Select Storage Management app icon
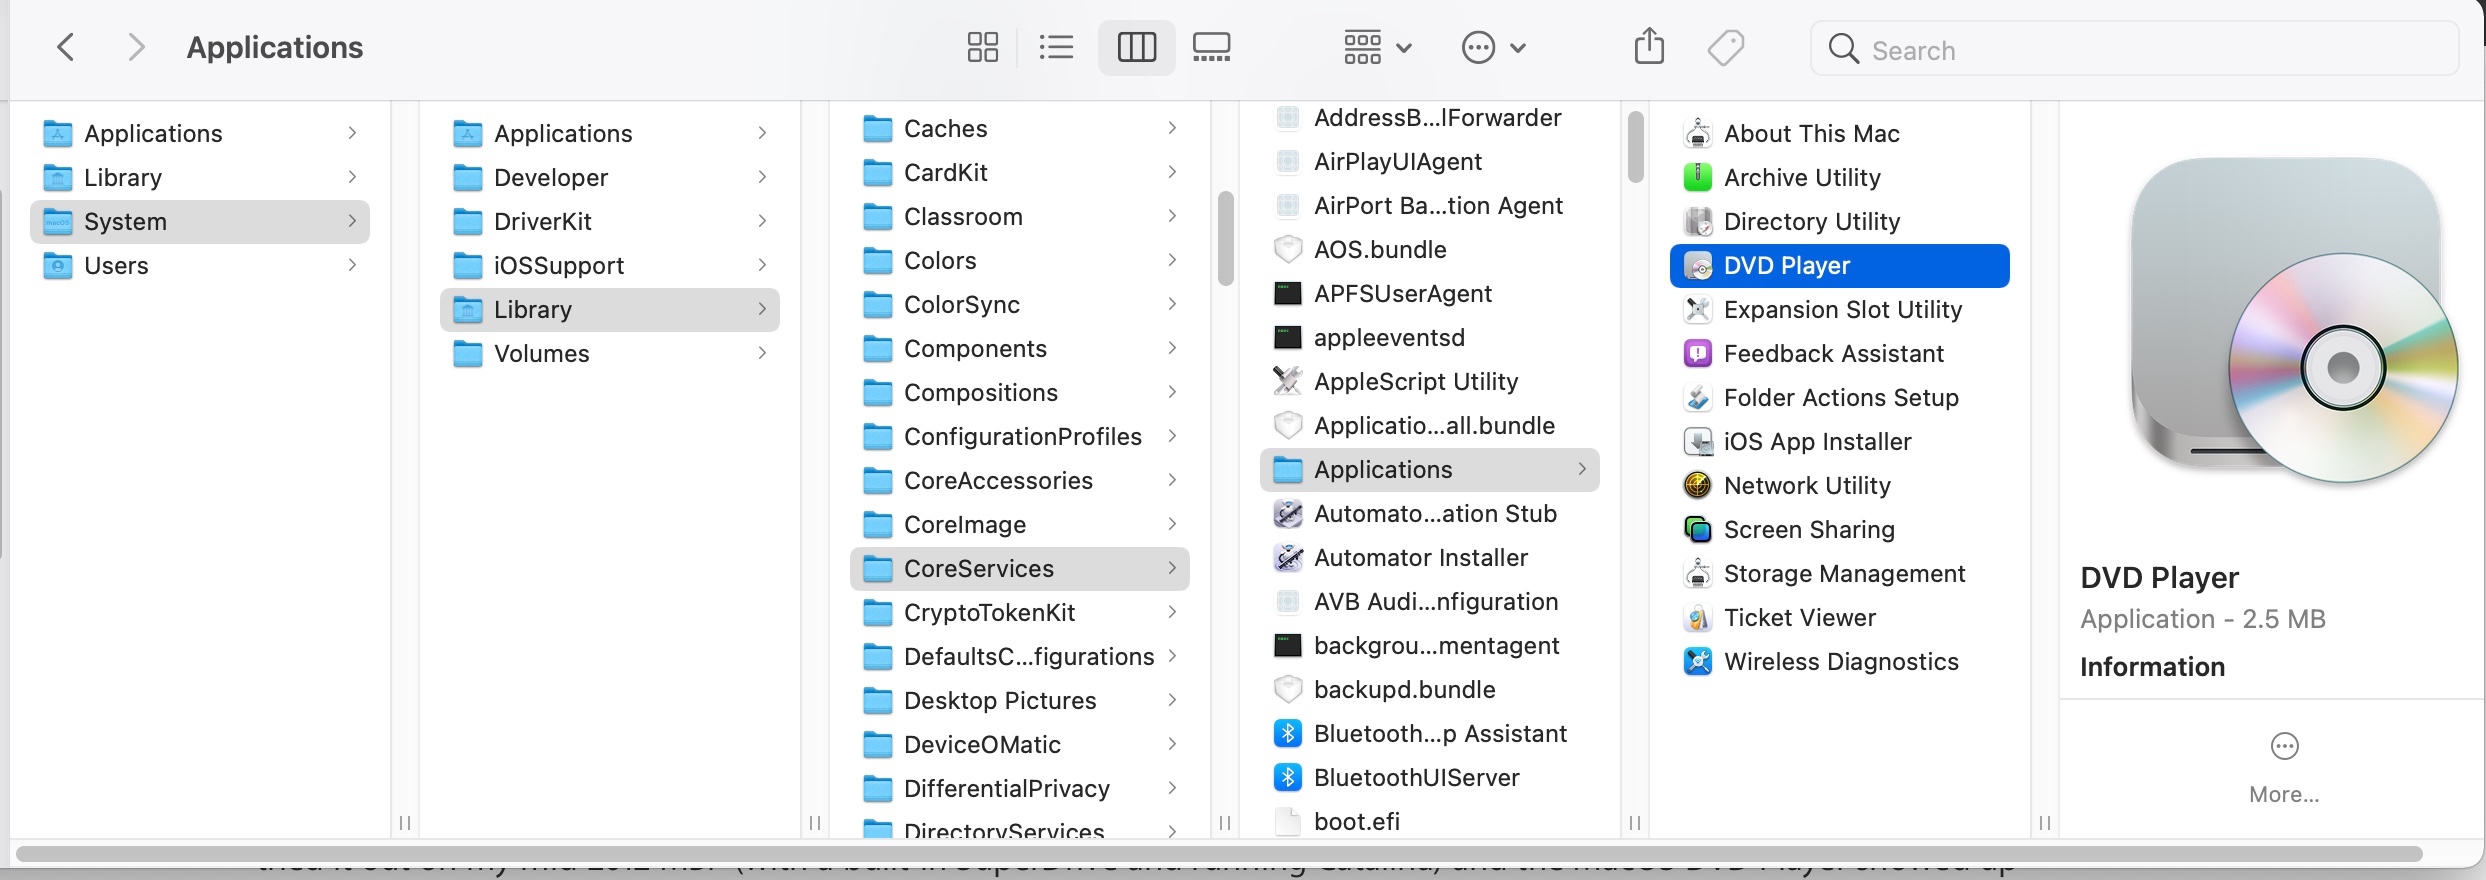This screenshot has width=2486, height=880. click(1697, 574)
